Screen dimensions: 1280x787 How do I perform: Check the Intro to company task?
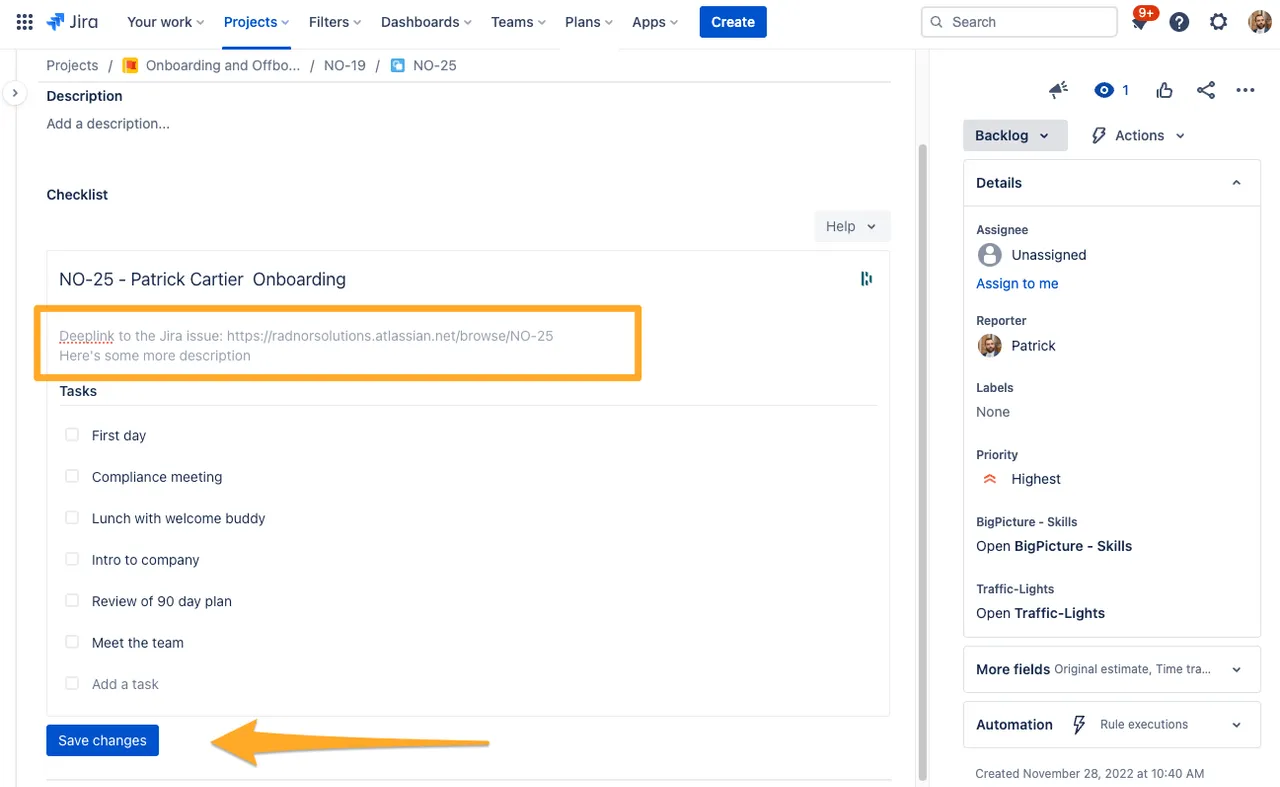[x=72, y=559]
